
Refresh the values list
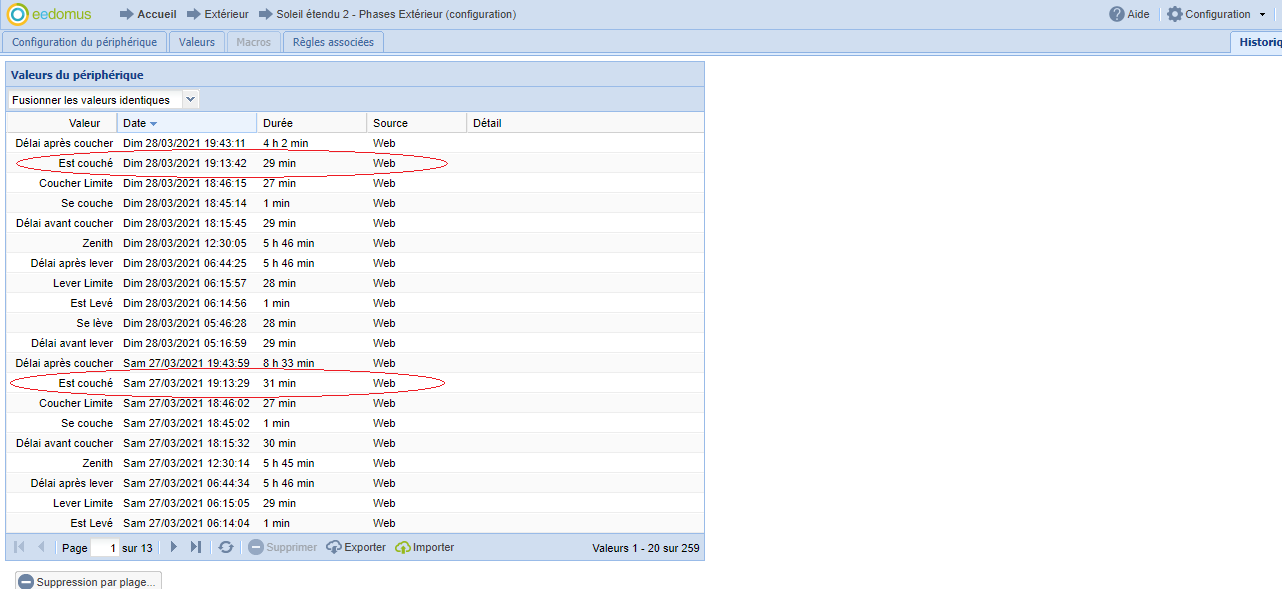[226, 547]
